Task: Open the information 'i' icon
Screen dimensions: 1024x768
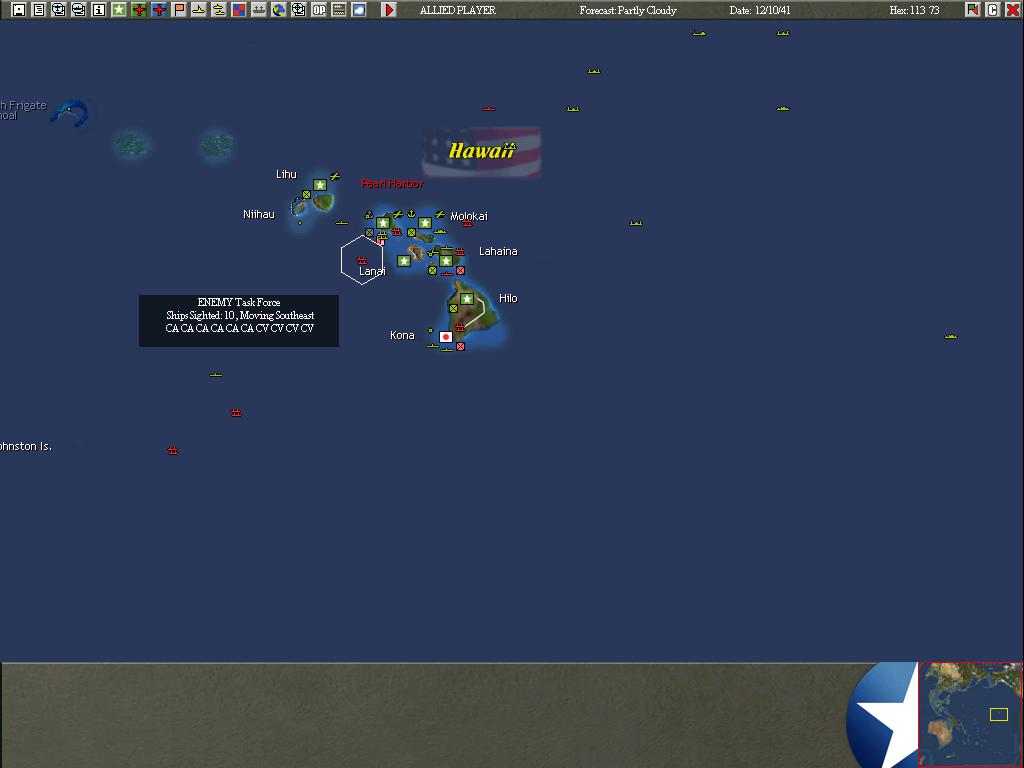Action: (x=99, y=10)
